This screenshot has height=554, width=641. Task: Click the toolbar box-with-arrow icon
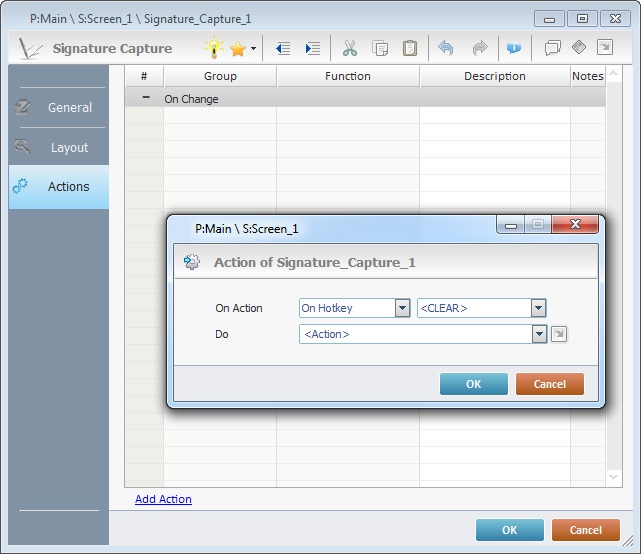605,47
